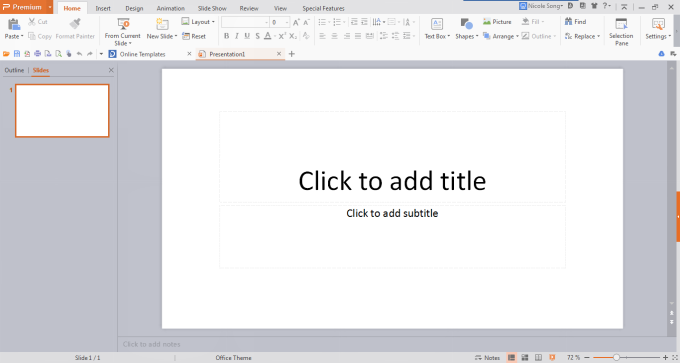Image resolution: width=681 pixels, height=363 pixels.
Task: Toggle italic formatting
Action: [237, 36]
